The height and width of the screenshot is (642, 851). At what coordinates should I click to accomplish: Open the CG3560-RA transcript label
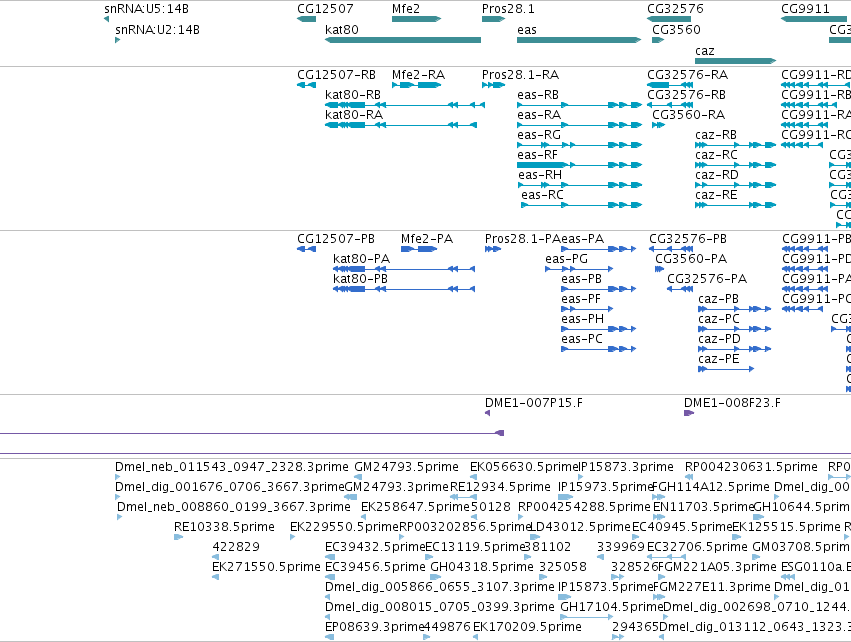click(x=689, y=115)
